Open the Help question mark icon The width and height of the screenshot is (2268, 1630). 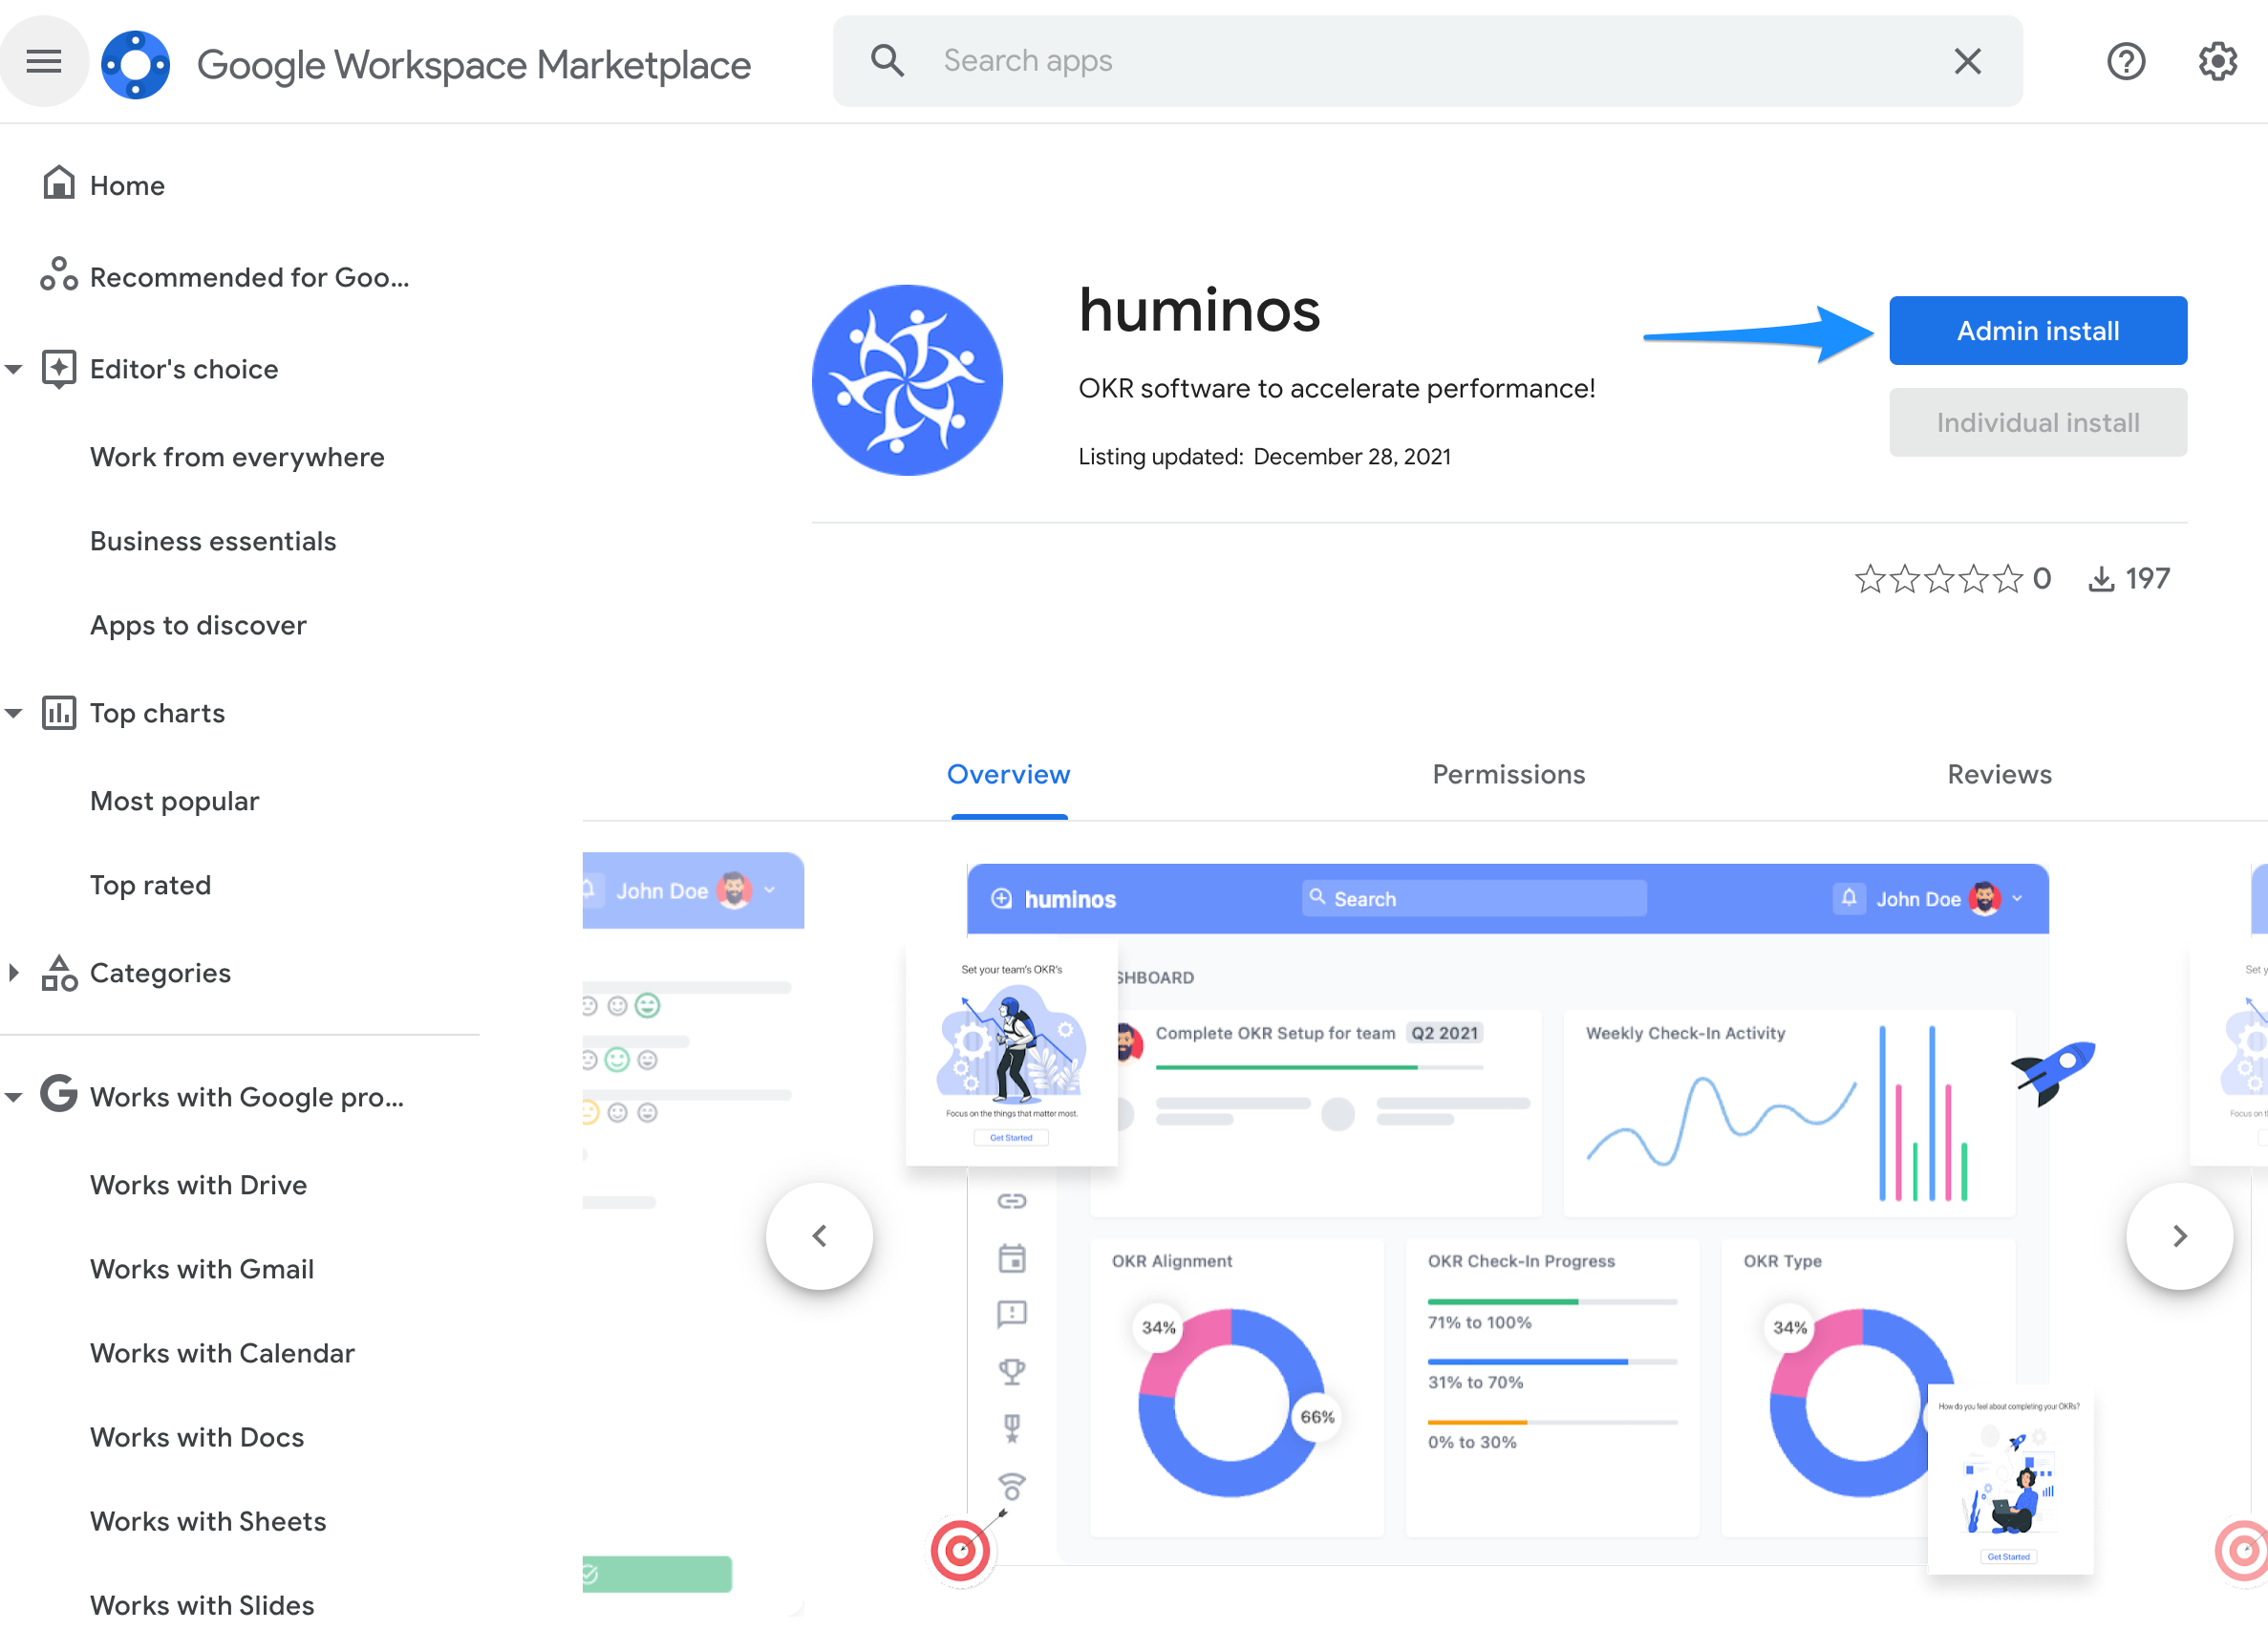pyautogui.click(x=2125, y=62)
